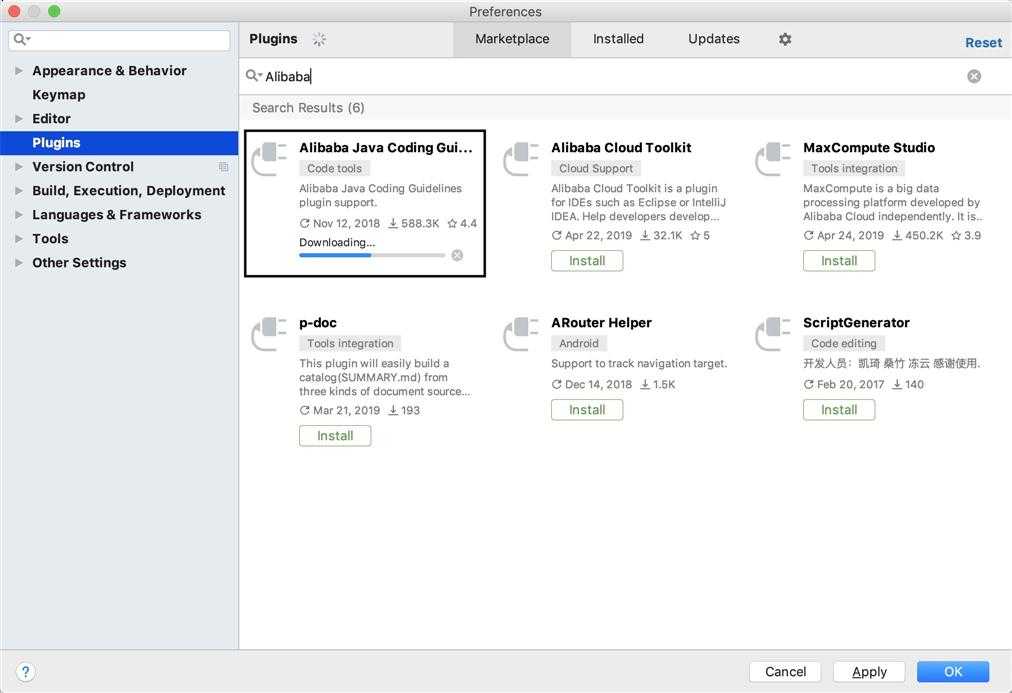Expand the Other Settings node
Image resolution: width=1012 pixels, height=693 pixels.
coord(19,263)
